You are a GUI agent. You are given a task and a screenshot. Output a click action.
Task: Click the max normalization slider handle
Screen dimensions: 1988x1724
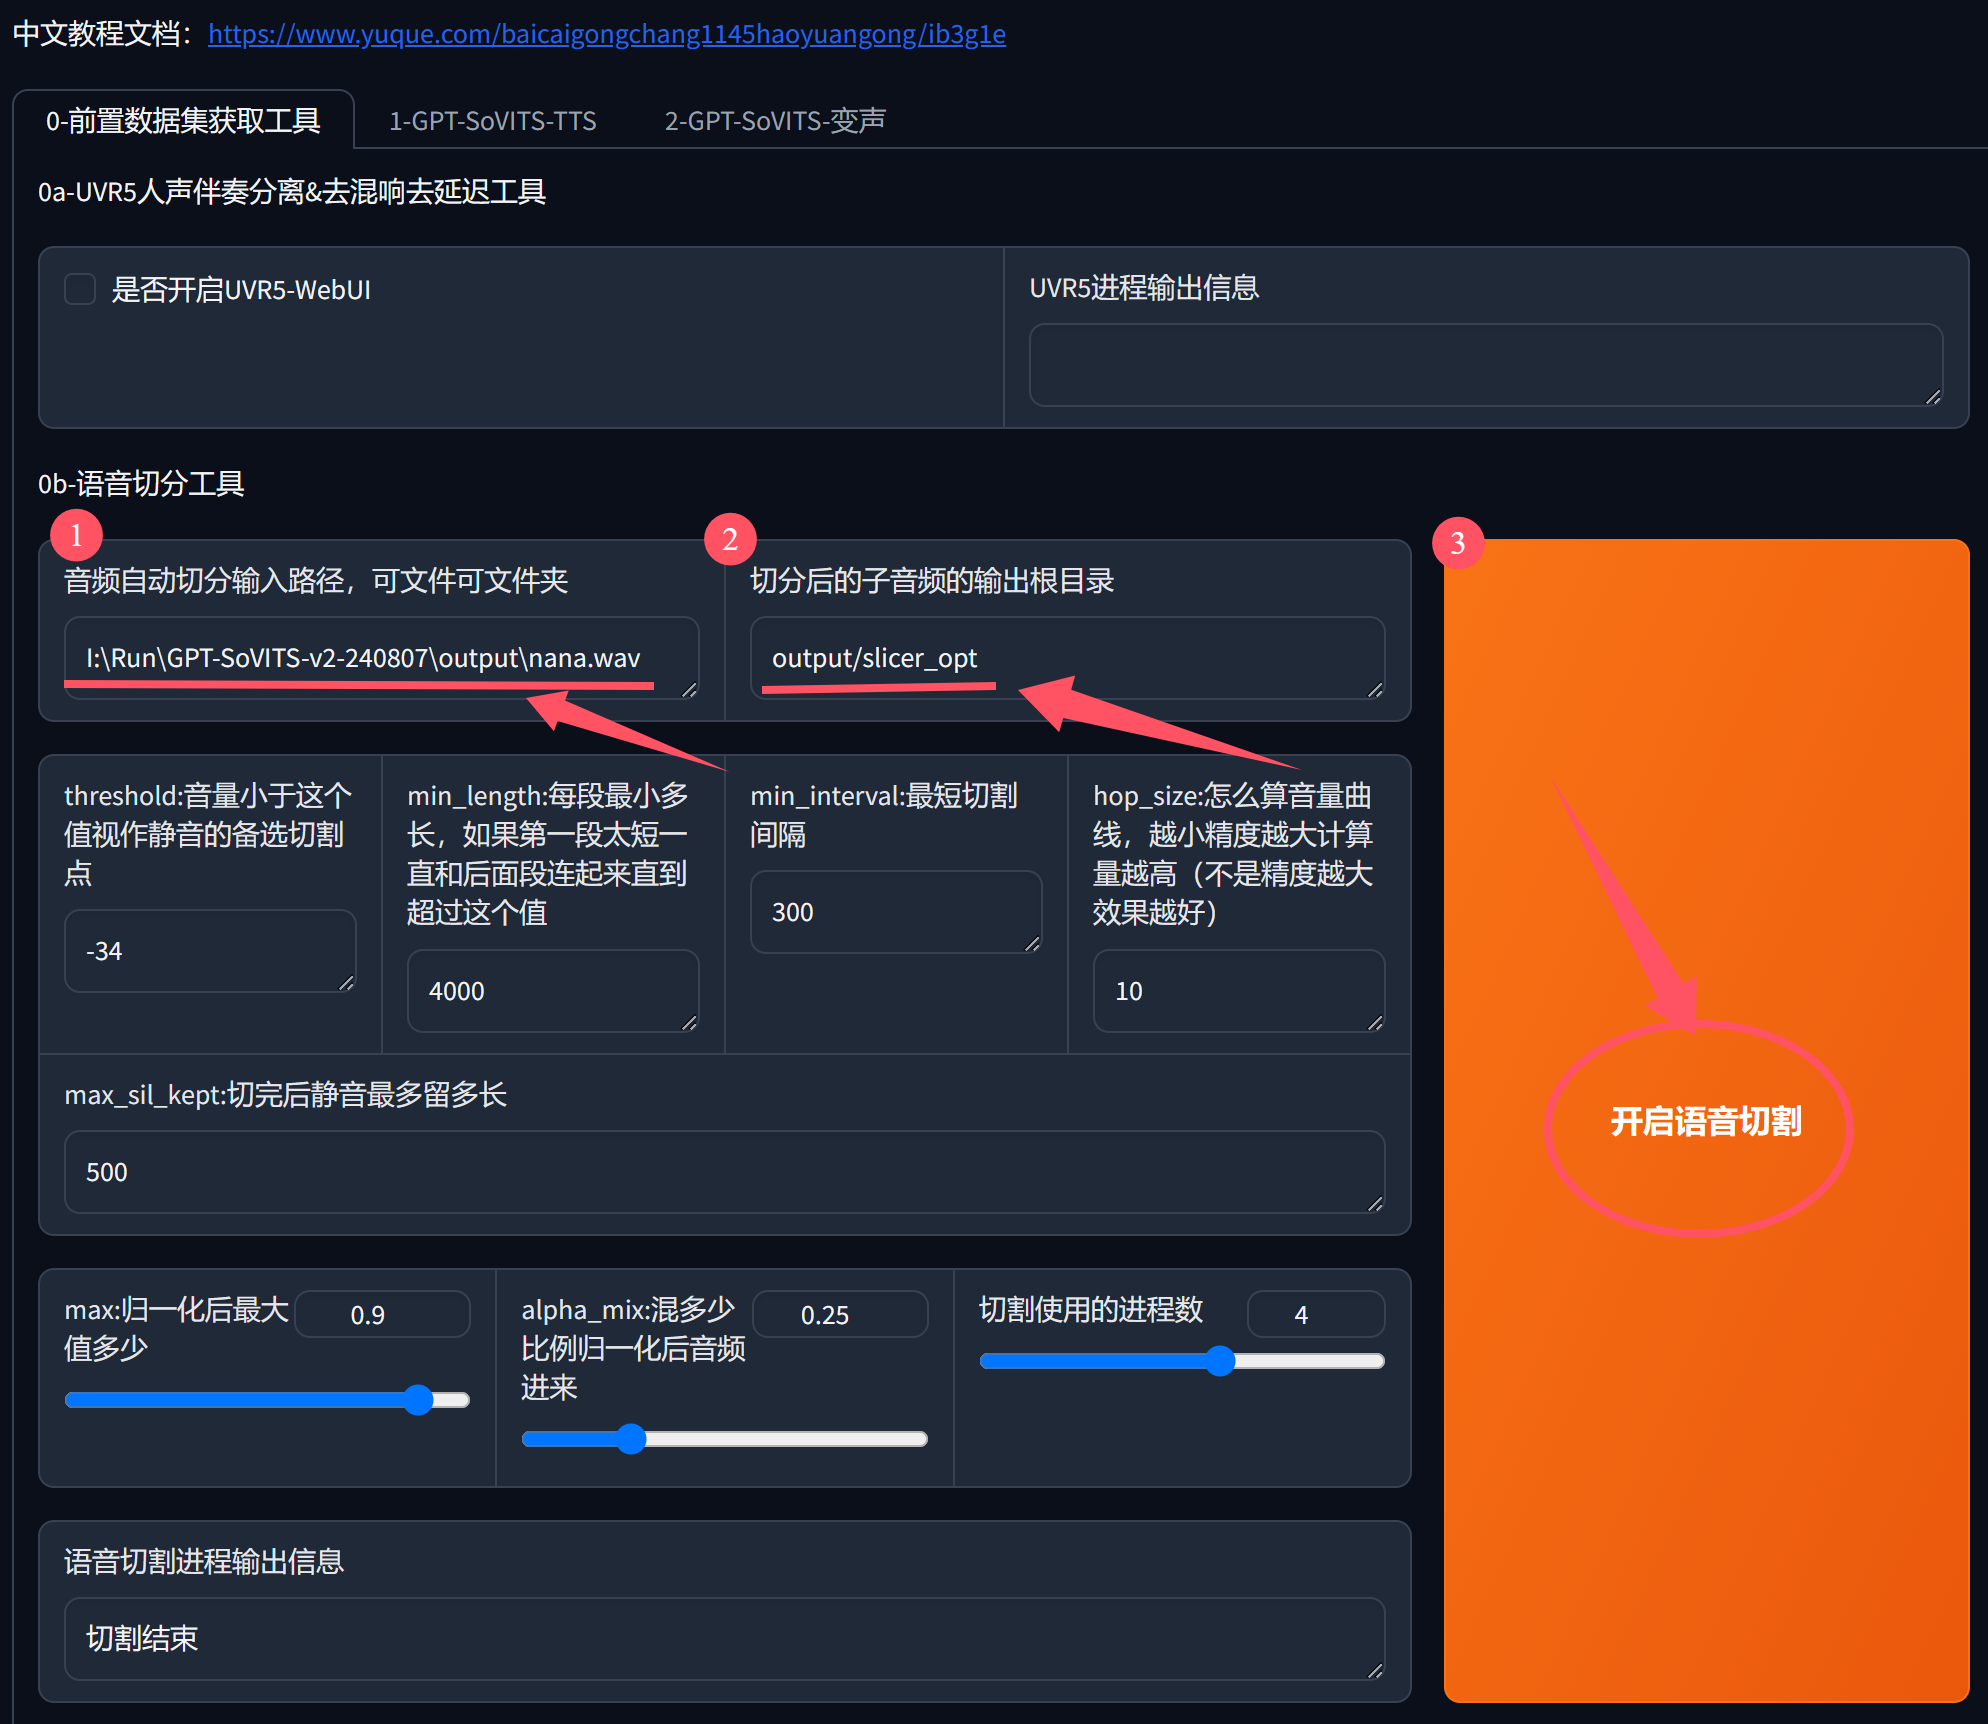(419, 1400)
